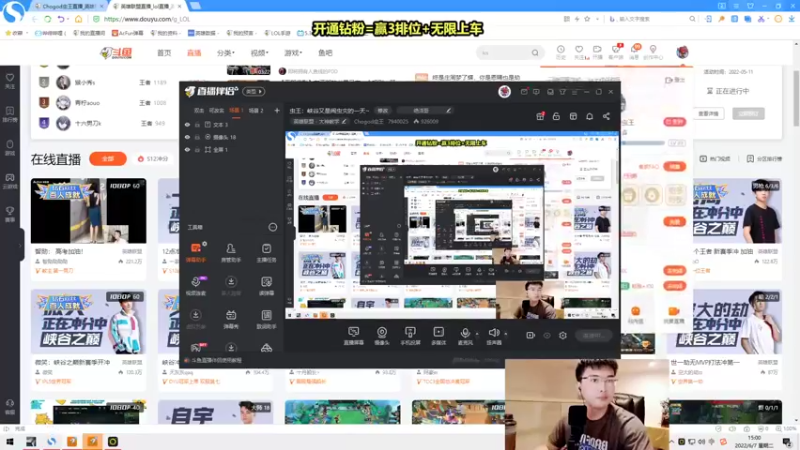Click 修改 button next to stream title

click(x=382, y=110)
